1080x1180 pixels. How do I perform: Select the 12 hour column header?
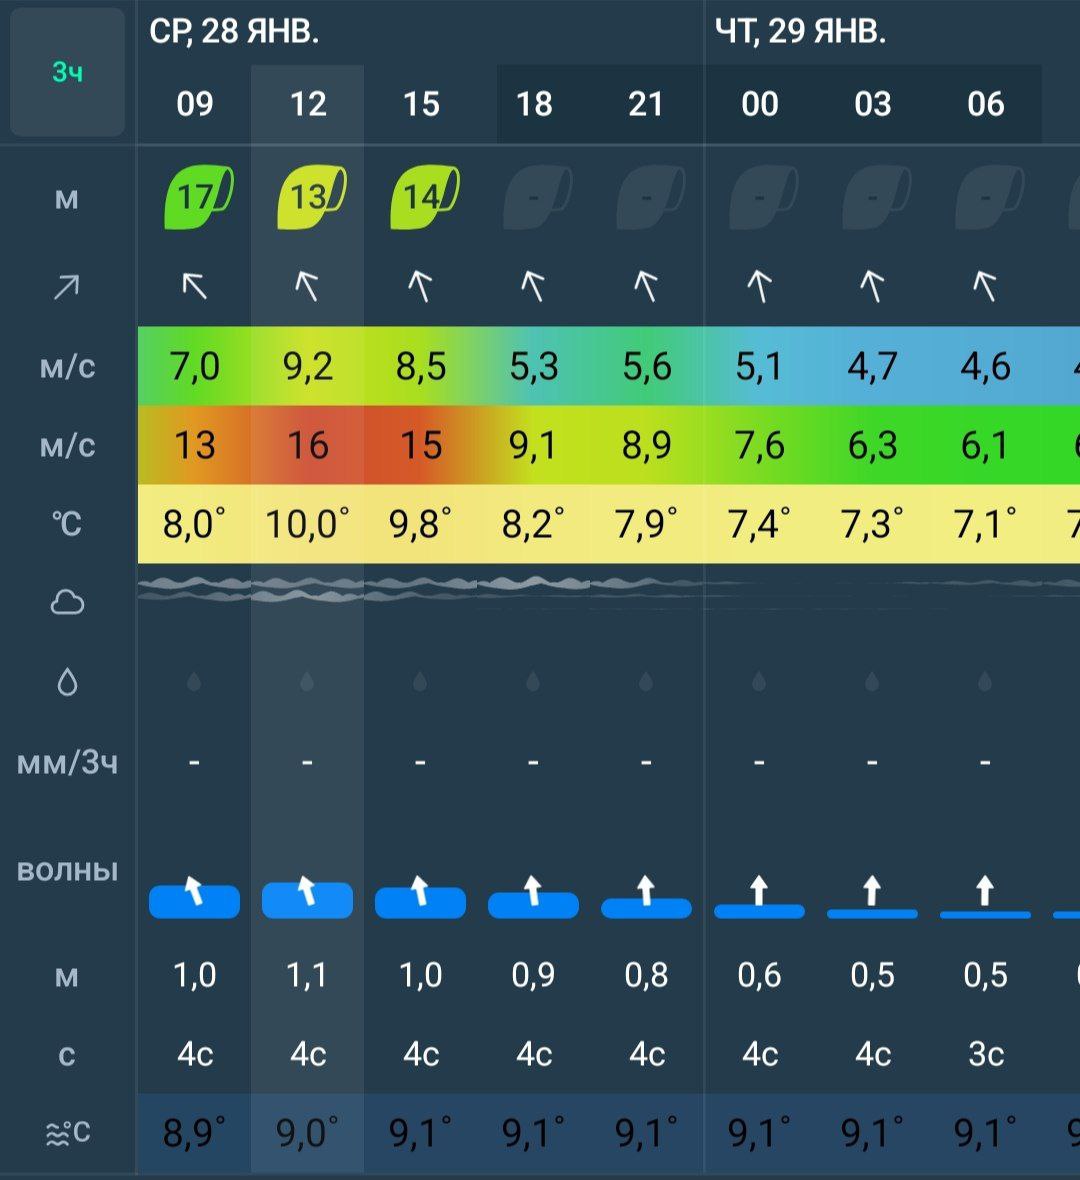point(308,104)
